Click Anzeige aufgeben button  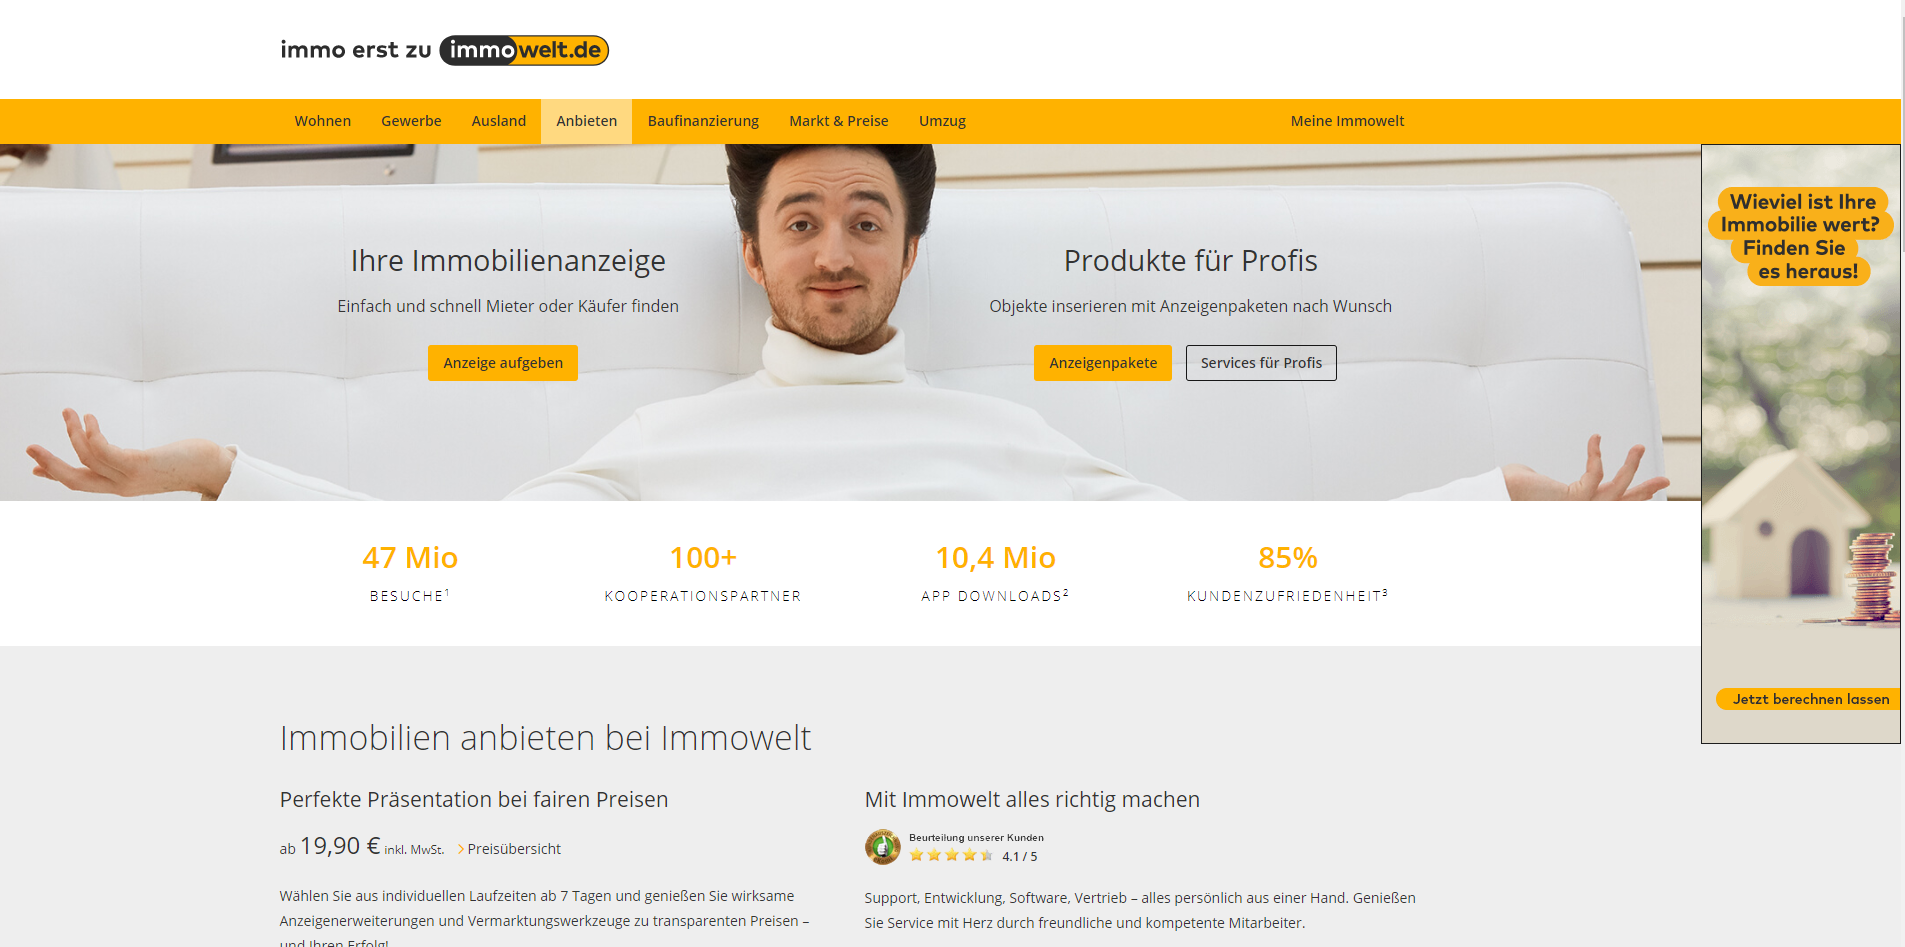(x=503, y=363)
